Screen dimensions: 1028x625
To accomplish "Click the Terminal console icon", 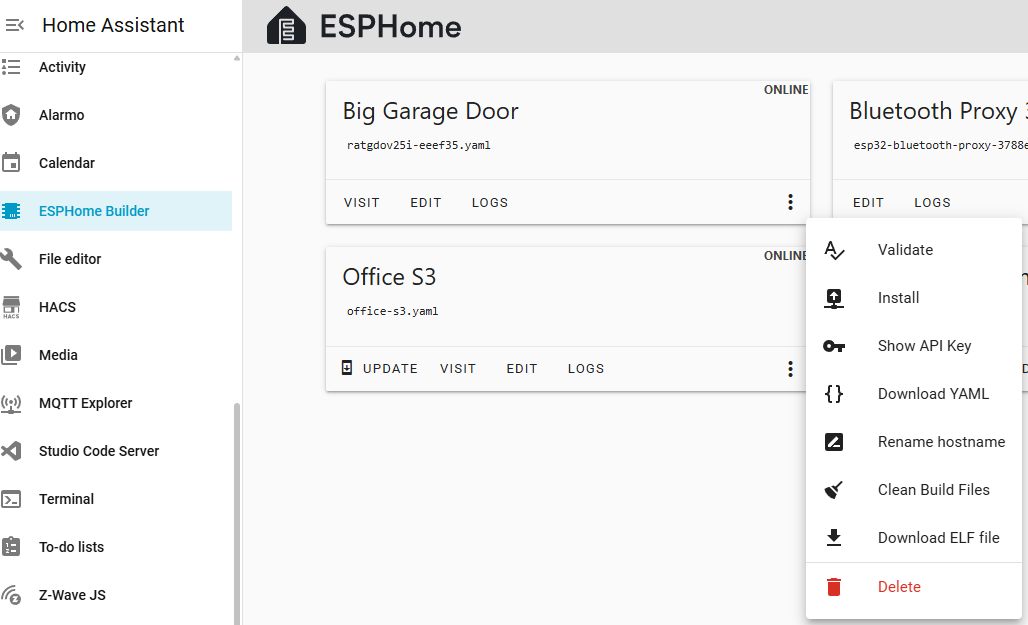I will click(11, 499).
